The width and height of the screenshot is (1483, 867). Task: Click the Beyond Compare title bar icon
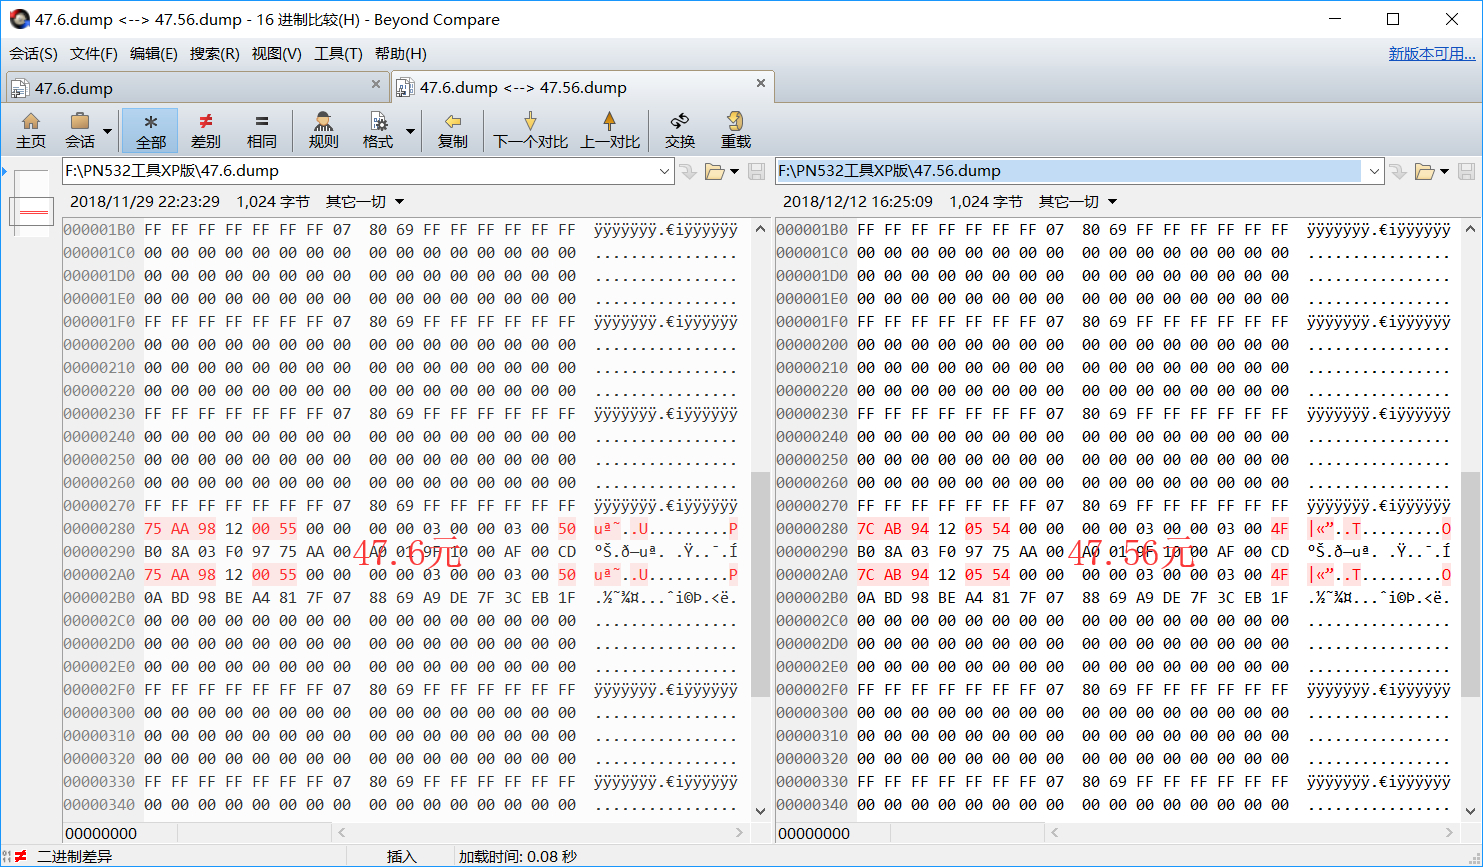(19, 19)
